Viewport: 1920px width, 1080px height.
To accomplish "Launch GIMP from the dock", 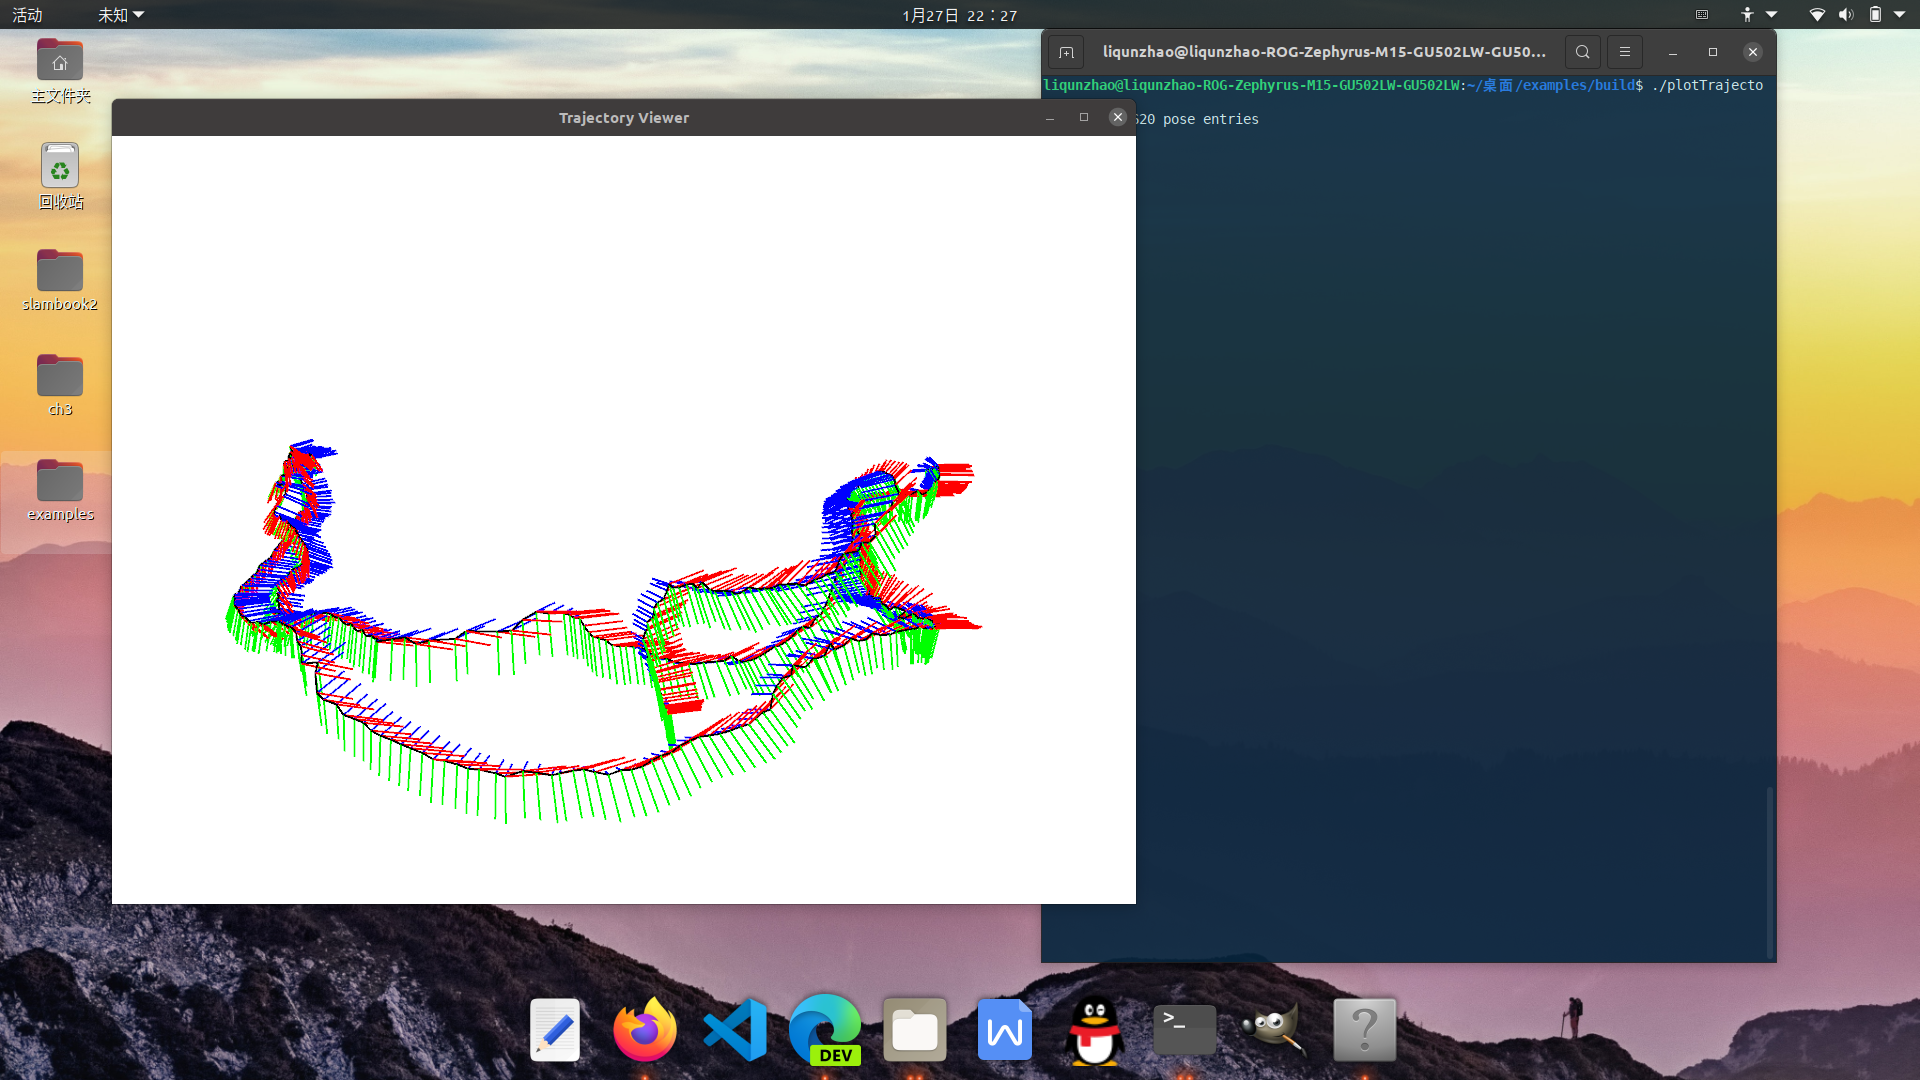I will click(1275, 1030).
